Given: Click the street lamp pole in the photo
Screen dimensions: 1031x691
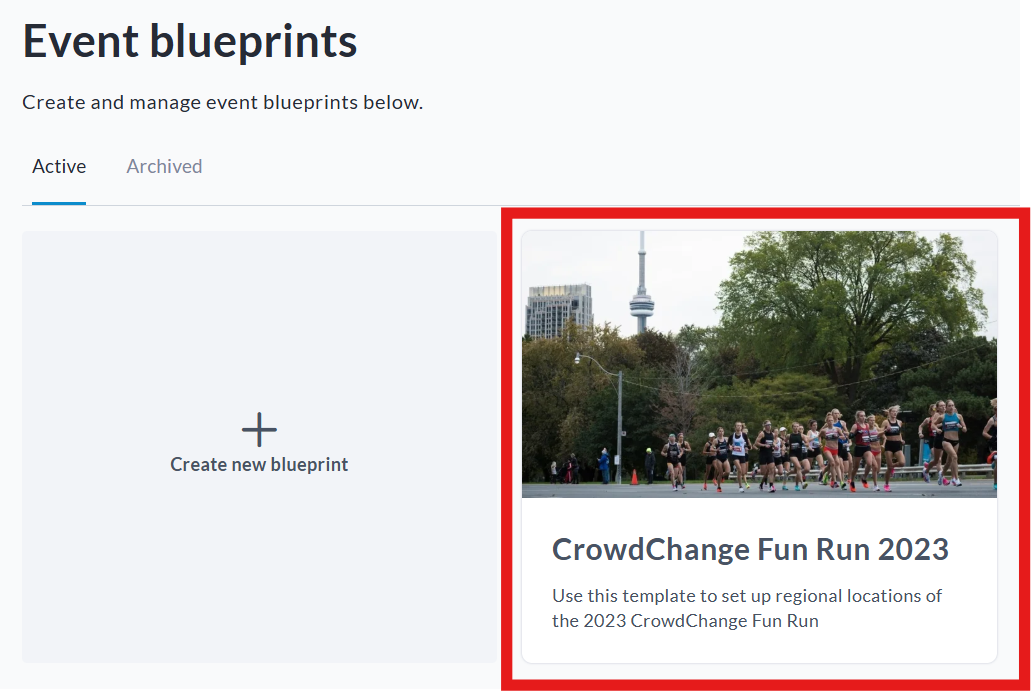Looking at the screenshot, I should [619, 425].
